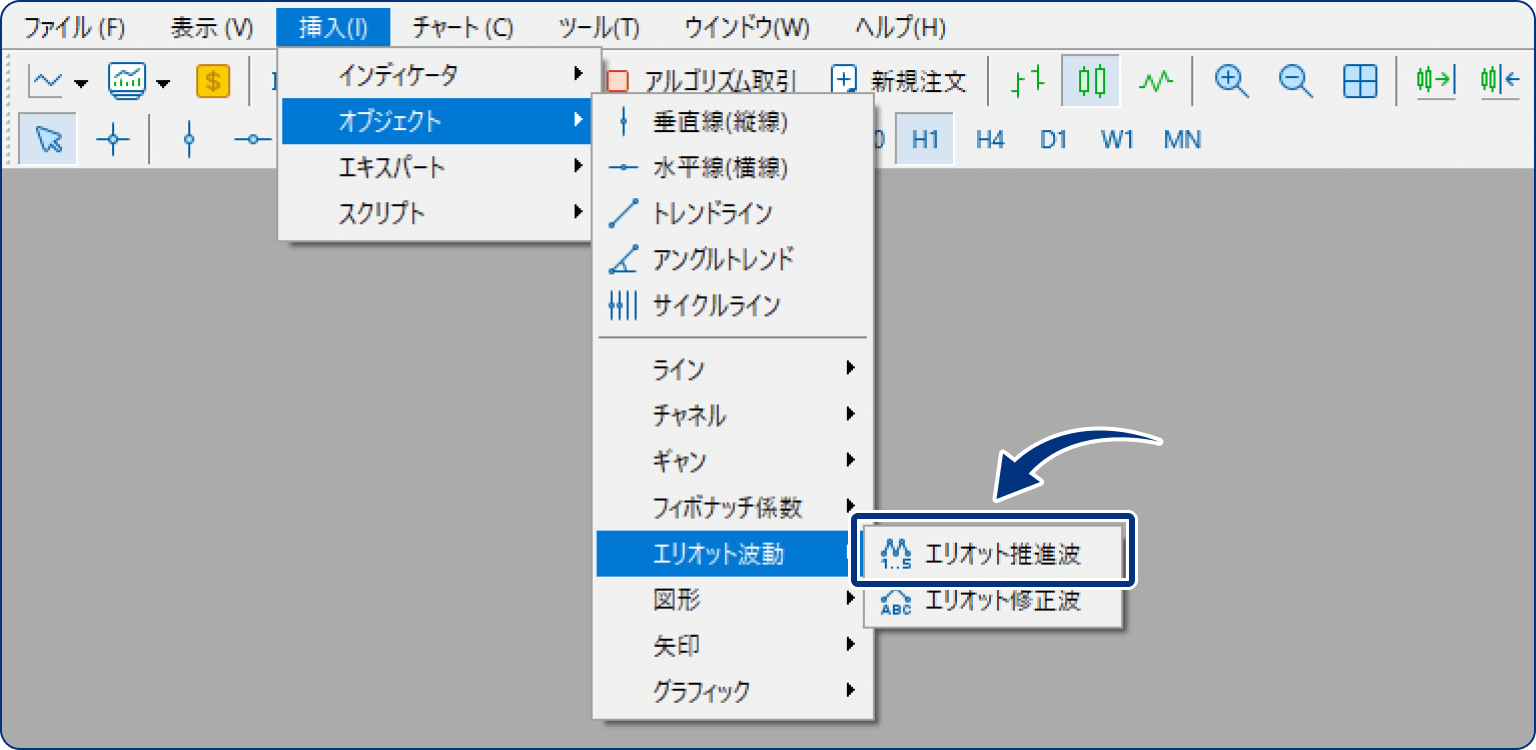Expand the インディケータ submenu
The image size is (1536, 750).
[437, 74]
